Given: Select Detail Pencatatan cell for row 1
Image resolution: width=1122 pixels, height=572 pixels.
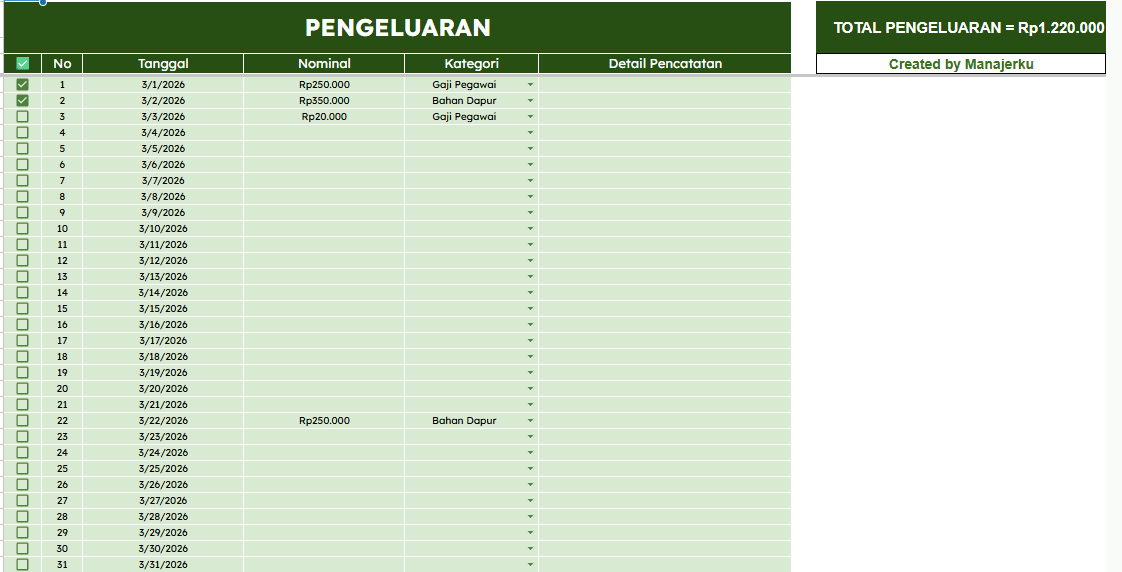Looking at the screenshot, I should point(665,84).
